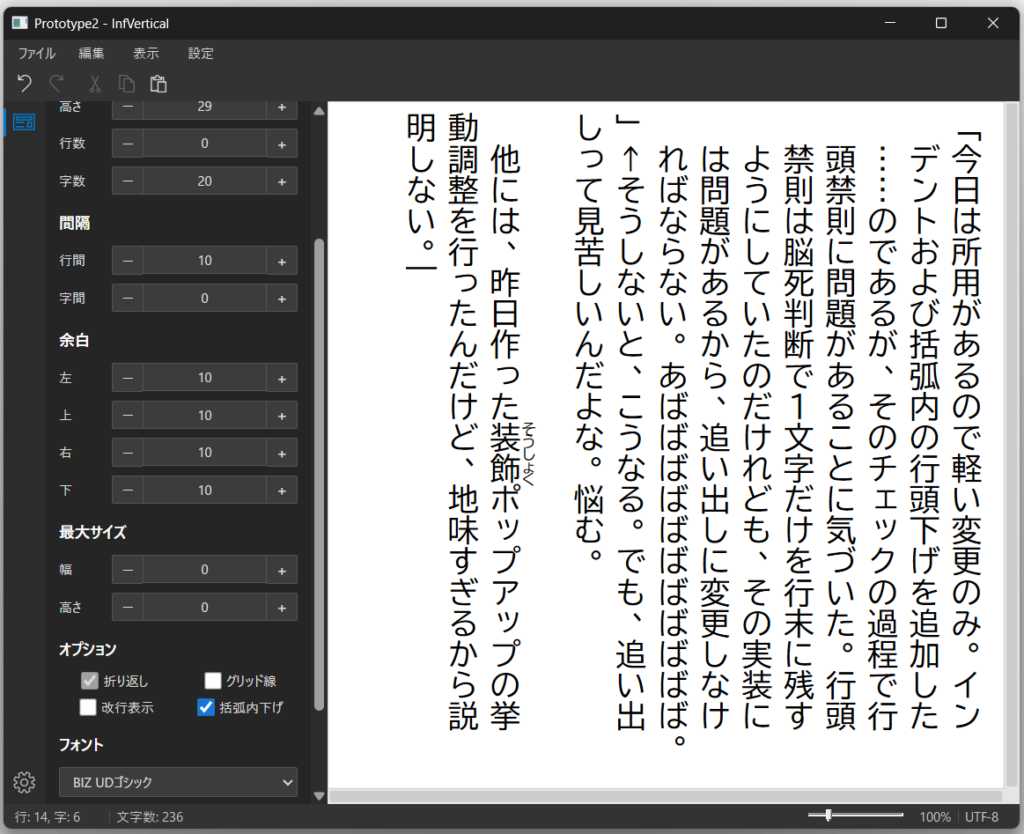Click the UTF-8 encoding label
The height and width of the screenshot is (834, 1024).
pyautogui.click(x=981, y=817)
